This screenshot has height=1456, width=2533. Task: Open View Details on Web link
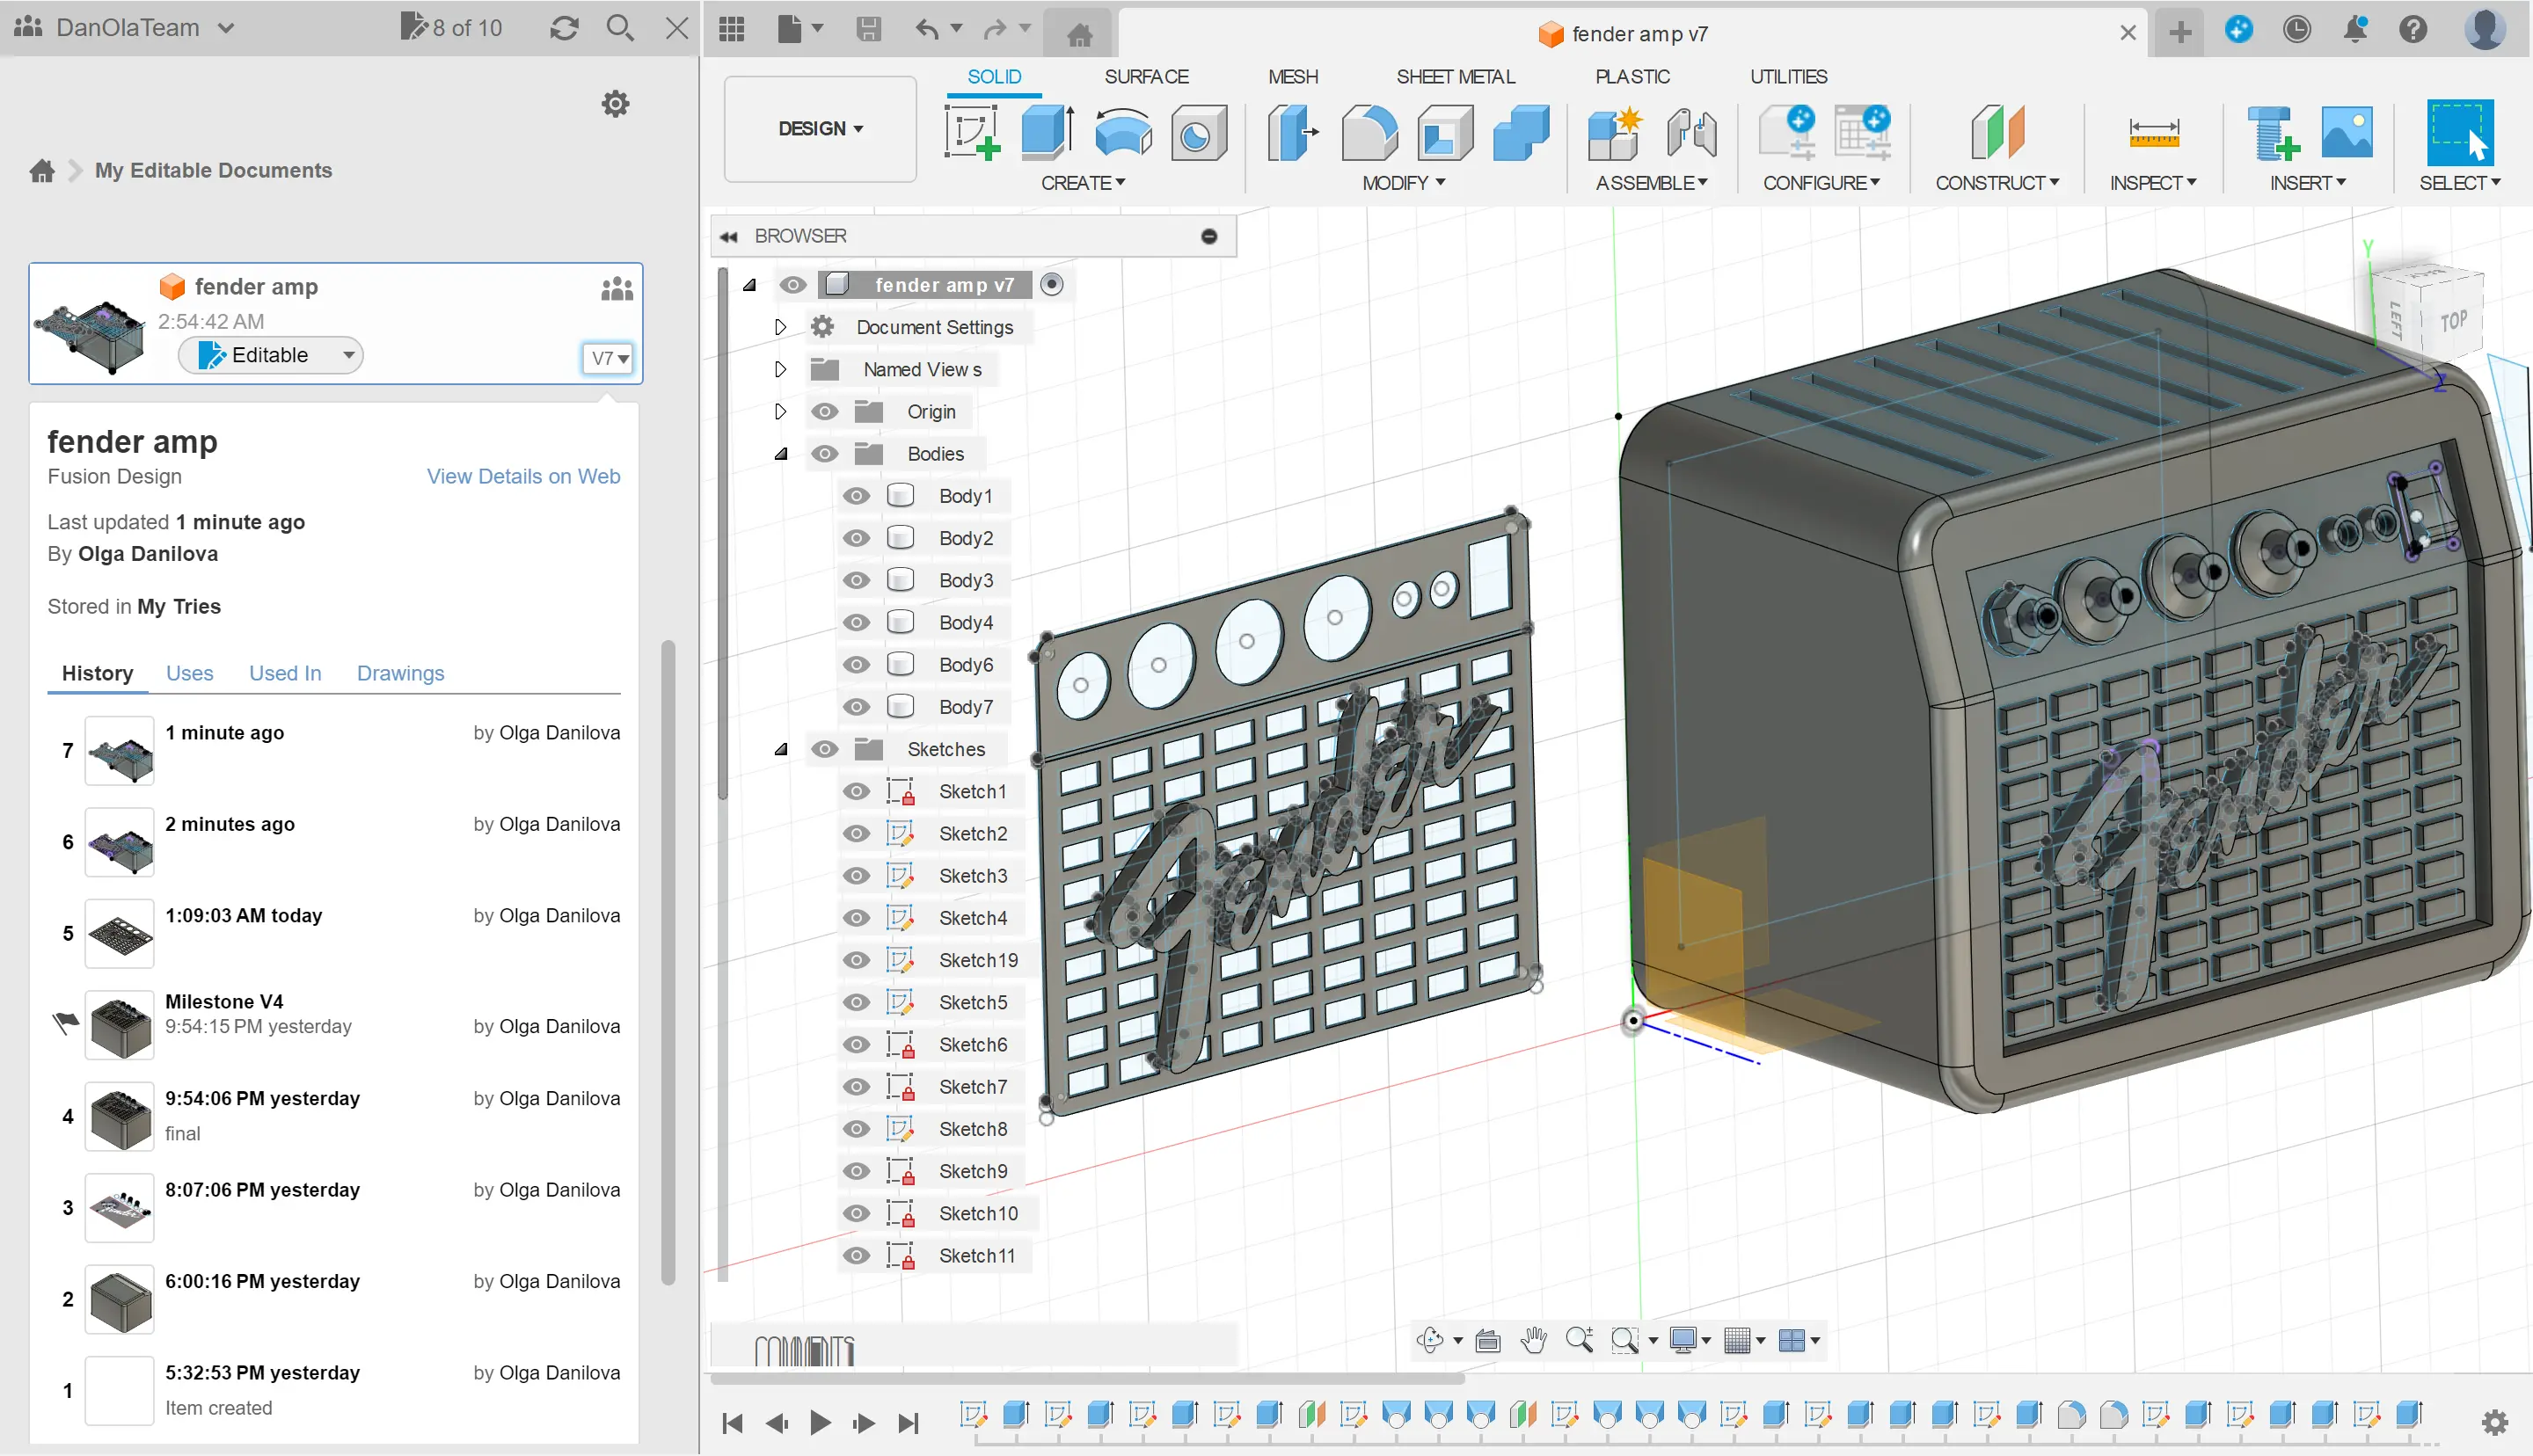pos(523,477)
